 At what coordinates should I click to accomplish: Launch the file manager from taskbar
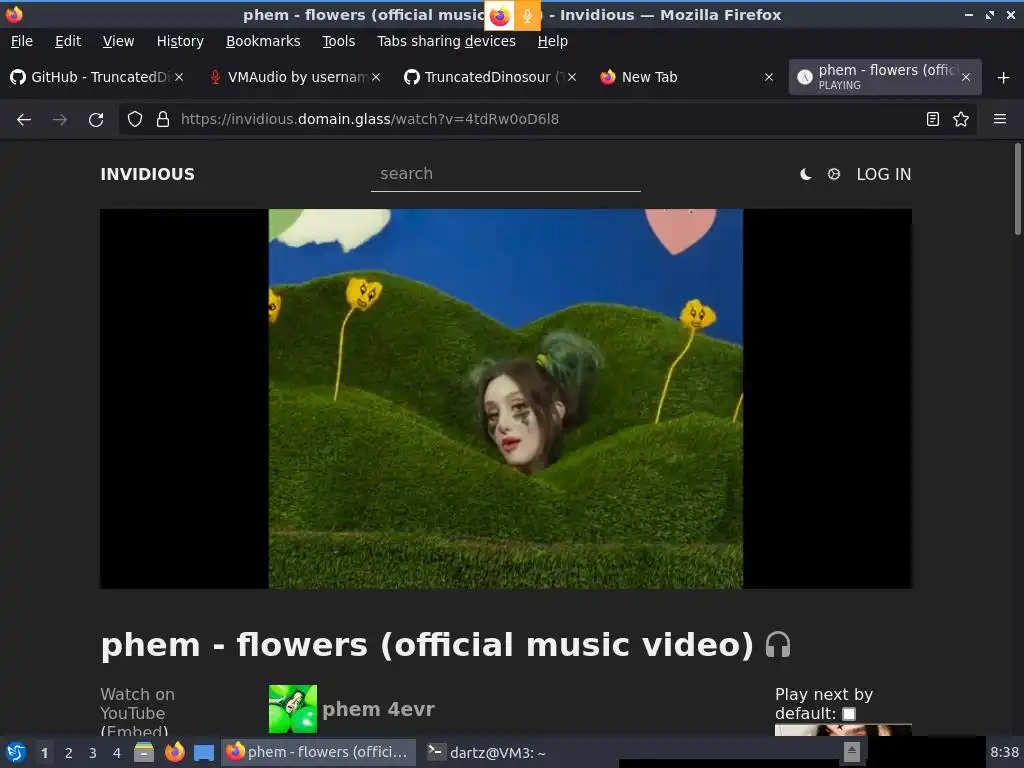[x=144, y=752]
